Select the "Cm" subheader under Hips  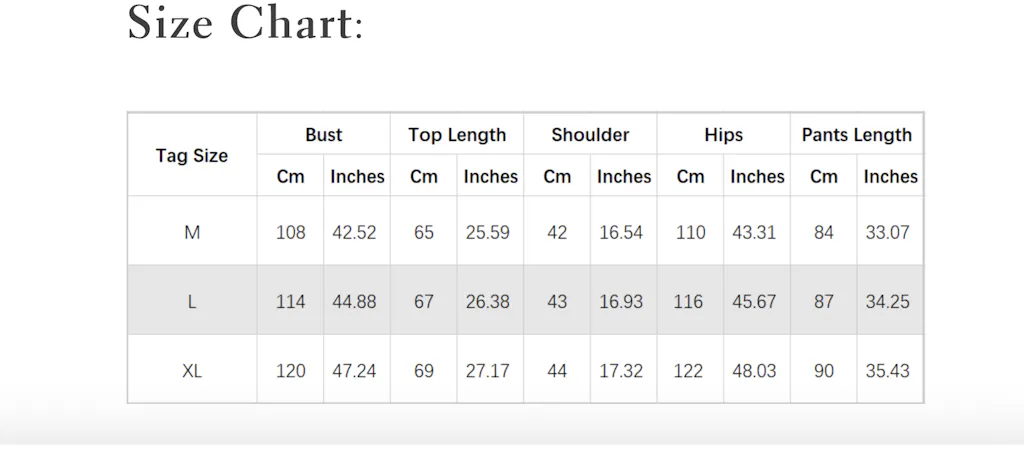(690, 177)
